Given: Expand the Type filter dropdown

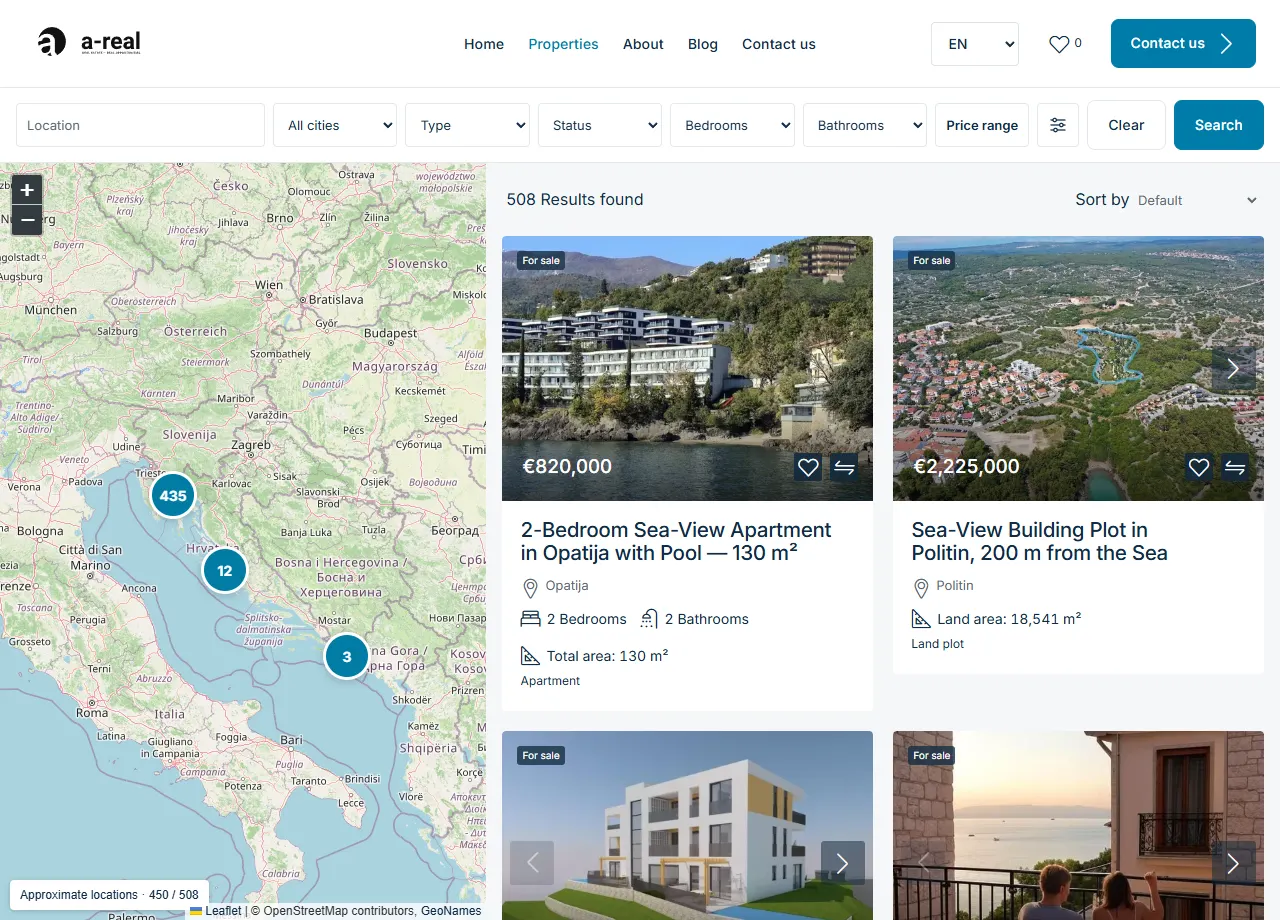Looking at the screenshot, I should coord(467,125).
